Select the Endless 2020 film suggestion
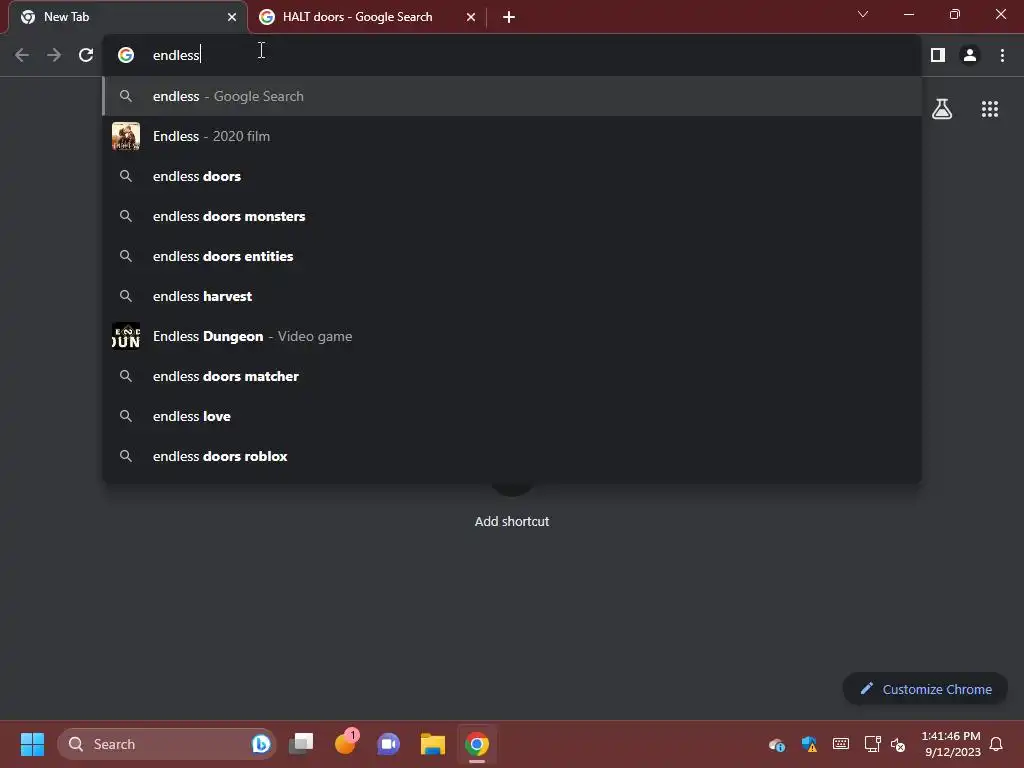1024x768 pixels. (512, 136)
